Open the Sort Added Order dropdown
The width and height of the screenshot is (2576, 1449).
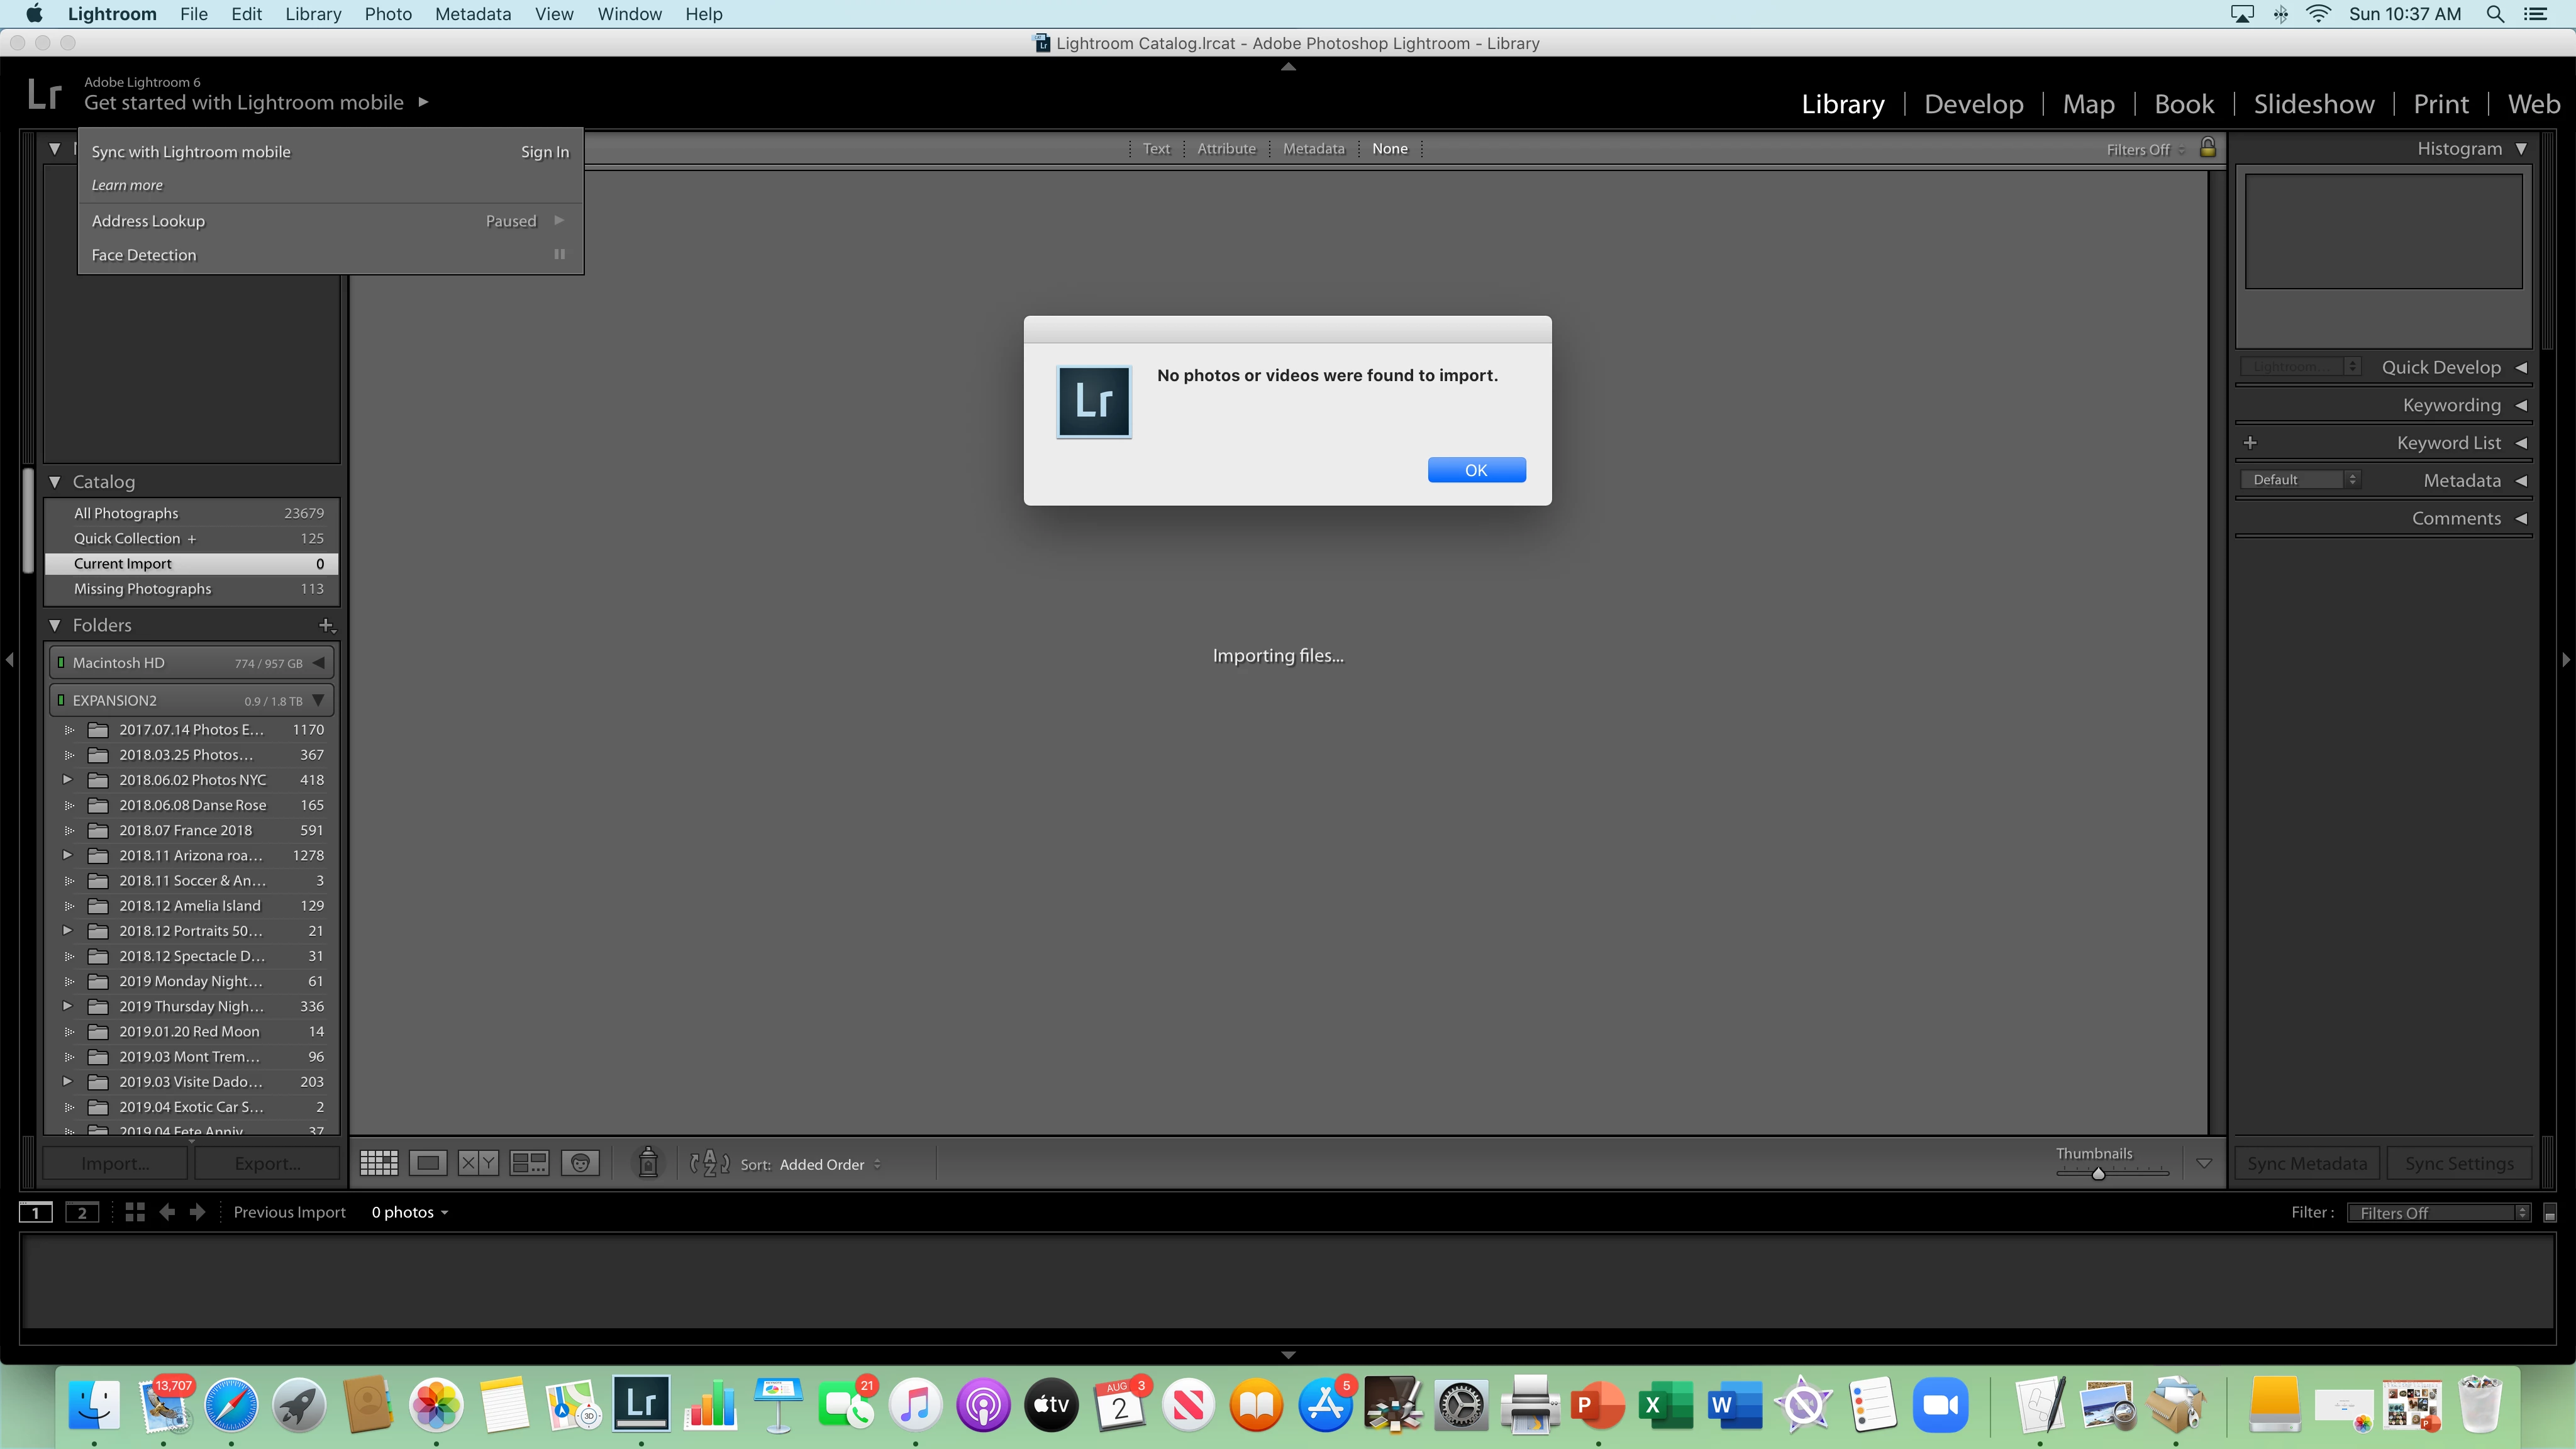coord(830,1164)
